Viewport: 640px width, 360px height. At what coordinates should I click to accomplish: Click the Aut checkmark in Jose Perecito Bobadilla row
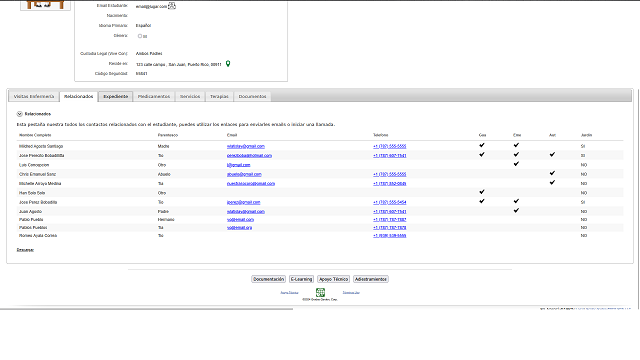[552, 154]
